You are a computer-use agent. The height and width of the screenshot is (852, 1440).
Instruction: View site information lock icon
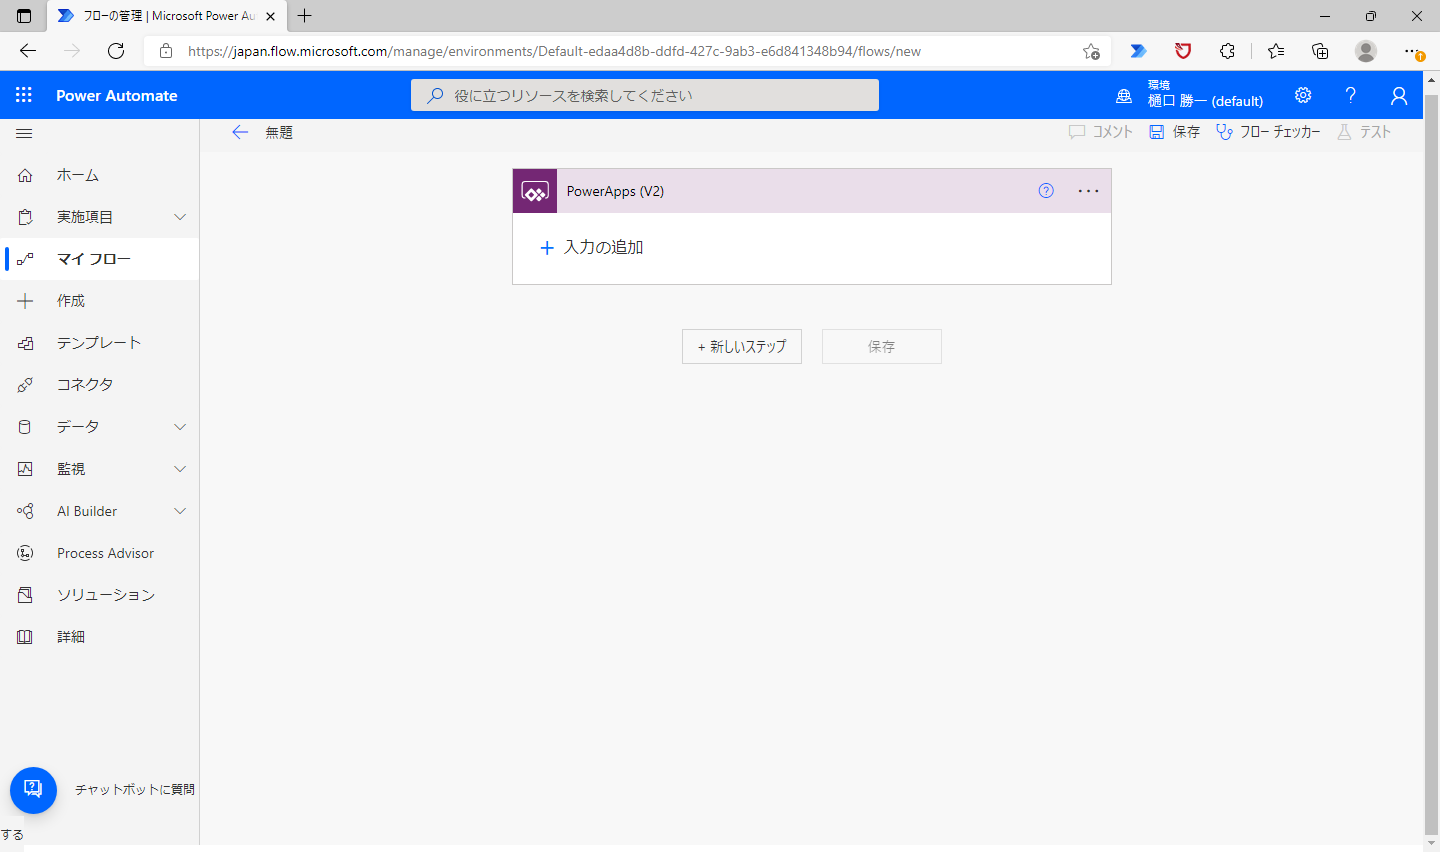166,51
